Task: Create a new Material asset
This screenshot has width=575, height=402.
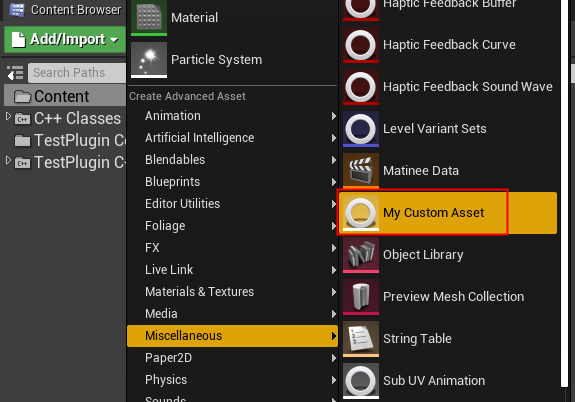Action: (x=232, y=18)
